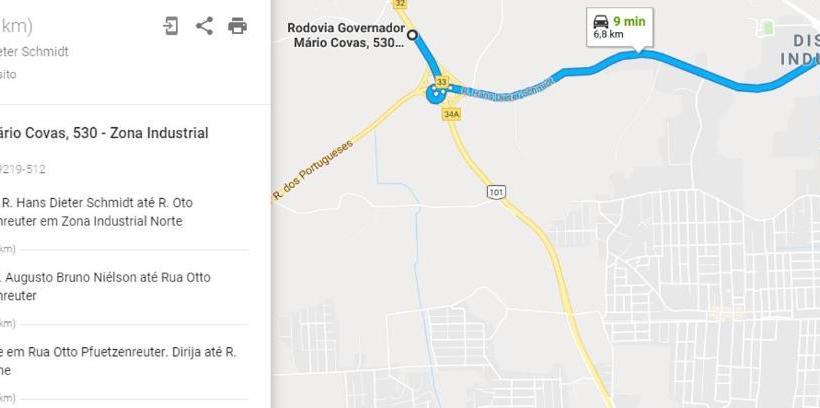Click the Mário Covas, 530 - Zona Industrial heading

click(x=104, y=133)
